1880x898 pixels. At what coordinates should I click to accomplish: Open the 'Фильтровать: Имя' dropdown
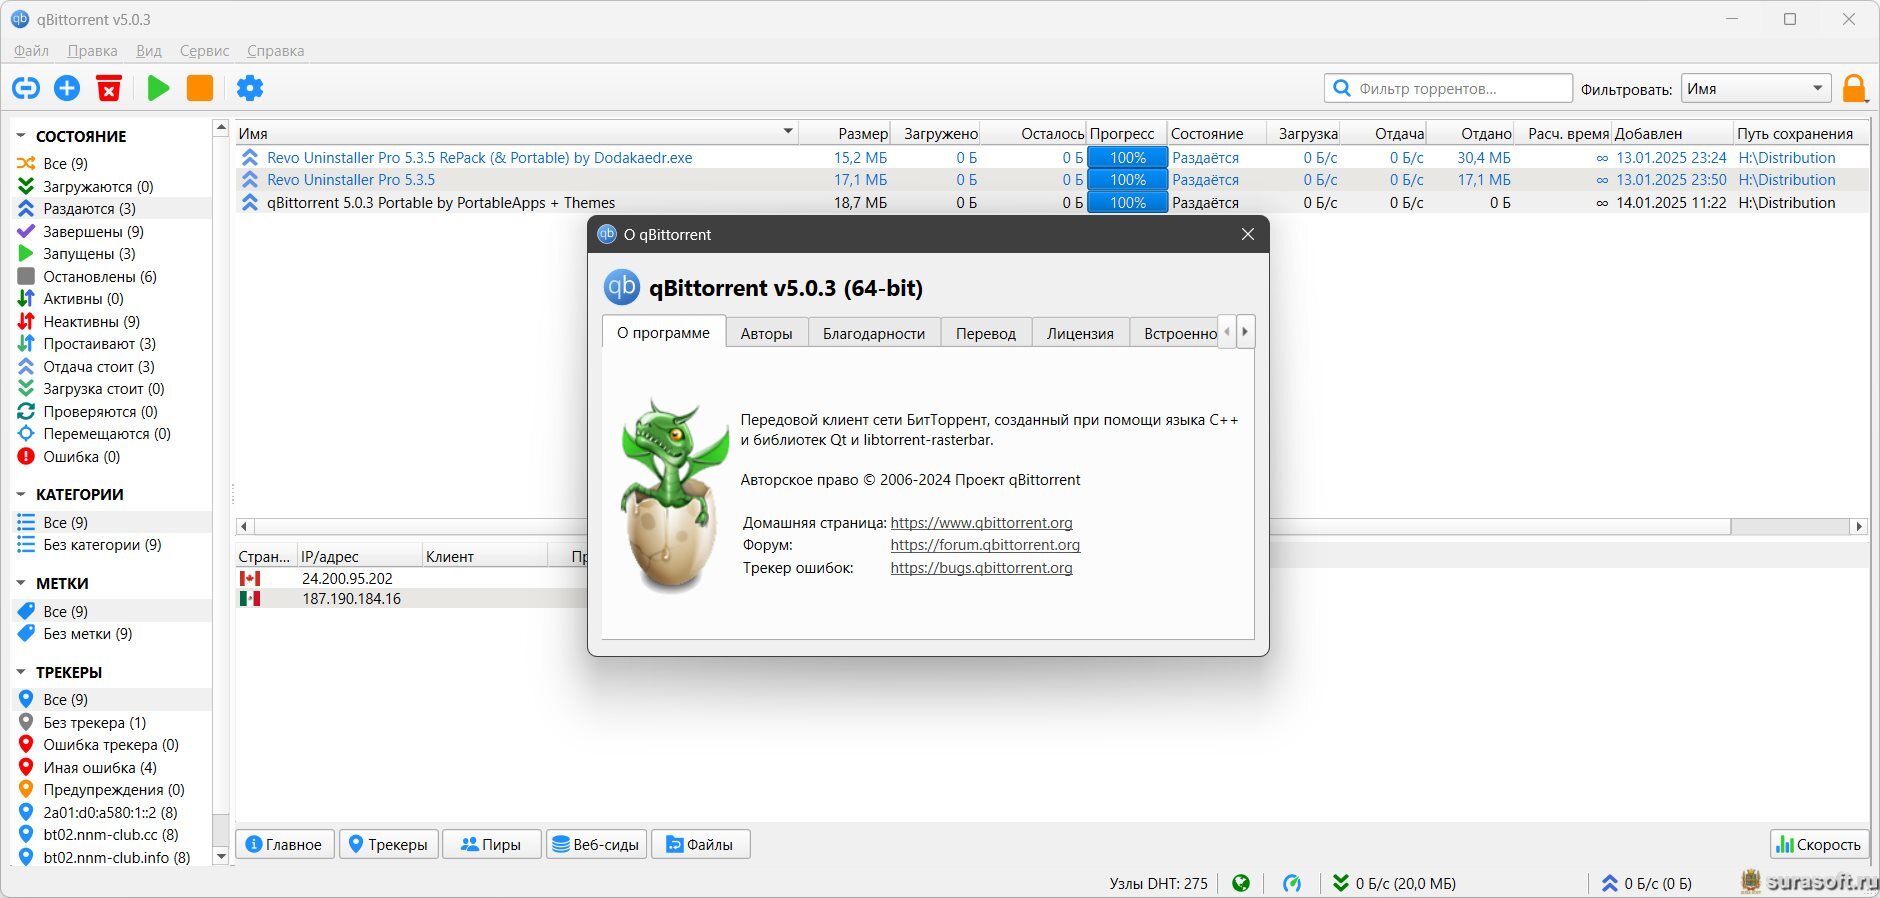[x=1756, y=88]
